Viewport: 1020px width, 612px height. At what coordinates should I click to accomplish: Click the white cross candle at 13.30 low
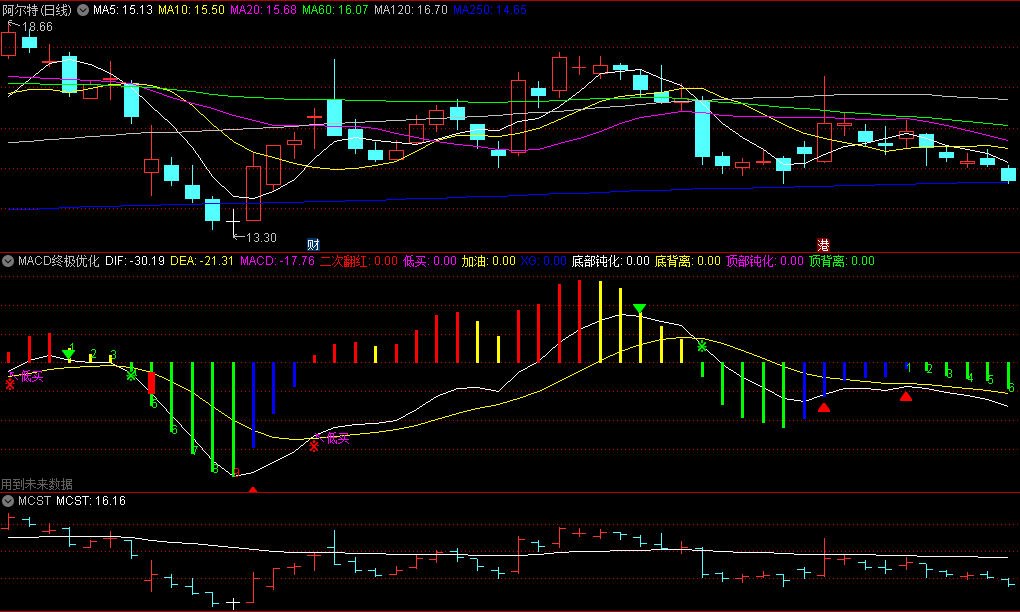tap(233, 223)
